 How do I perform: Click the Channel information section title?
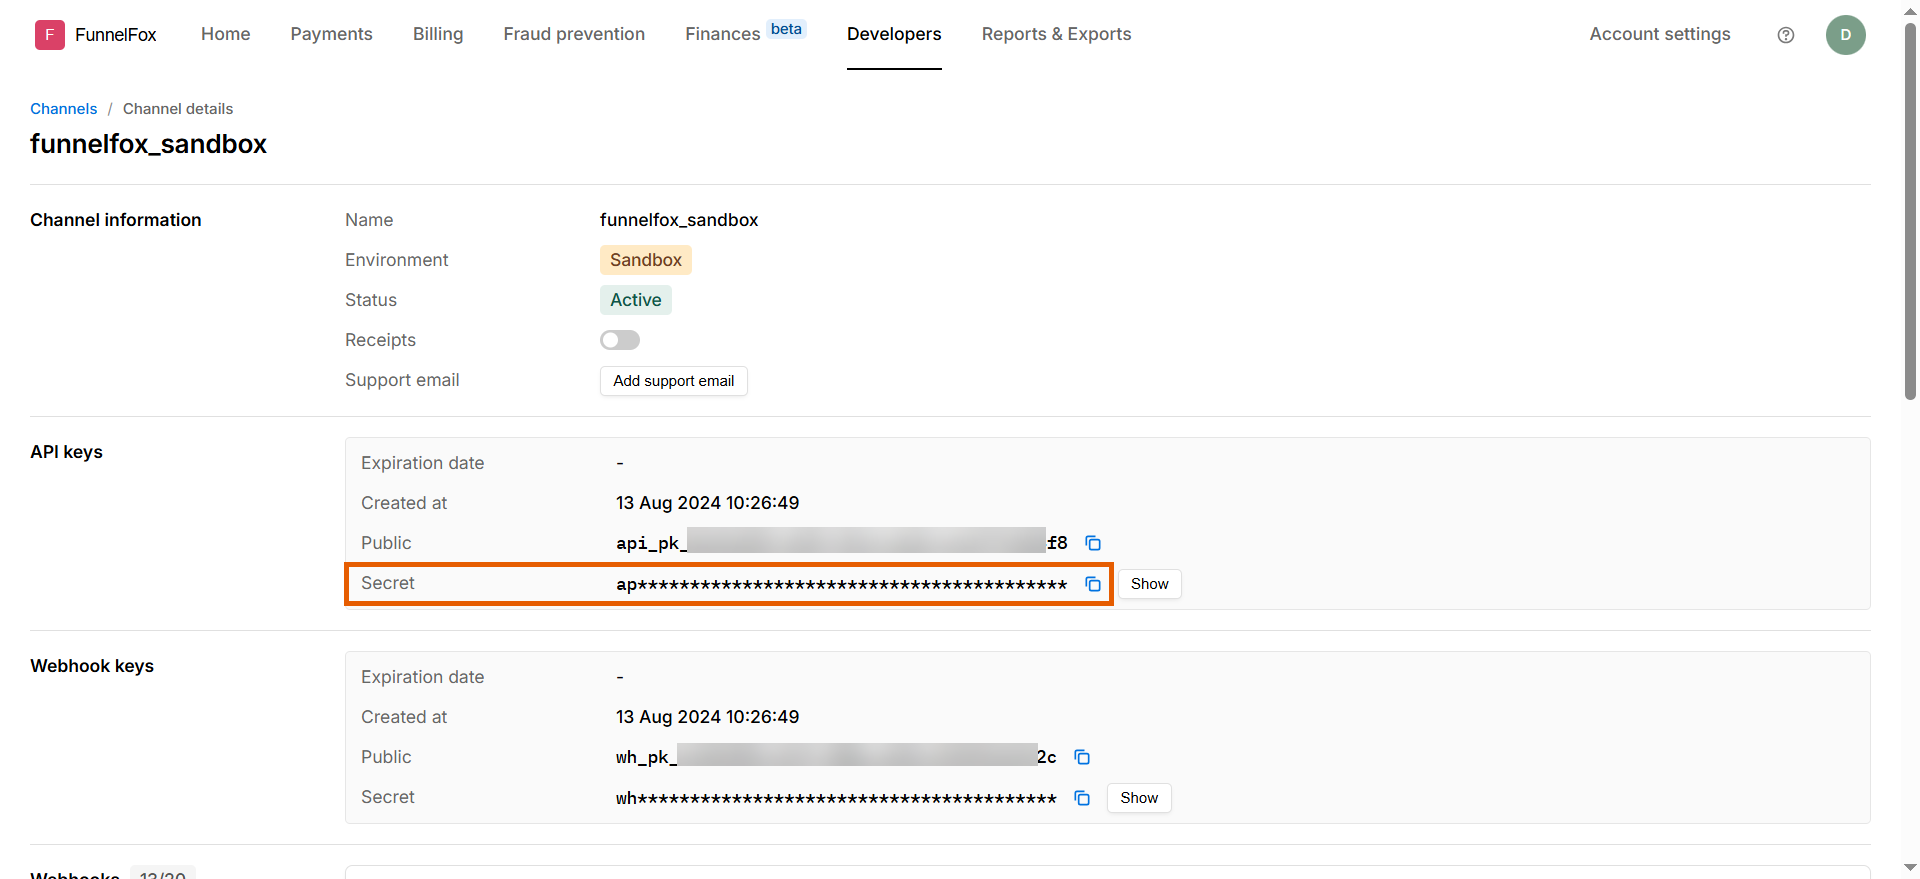click(x=116, y=220)
